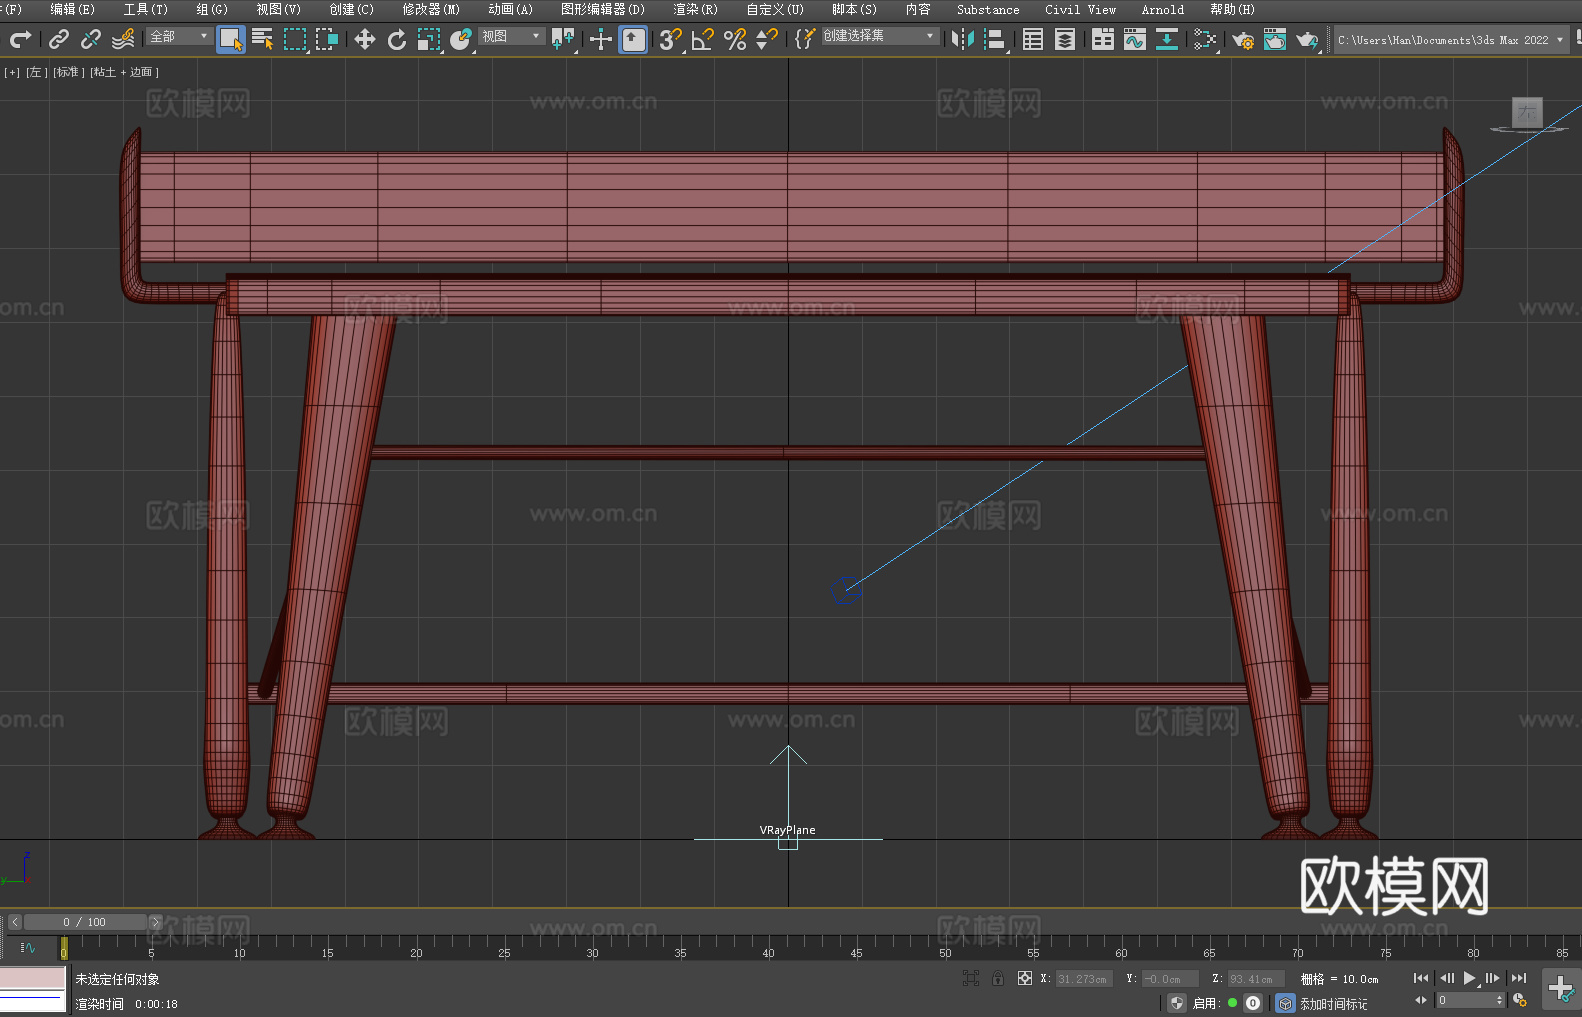Open the Arnold menu

coord(1162,9)
